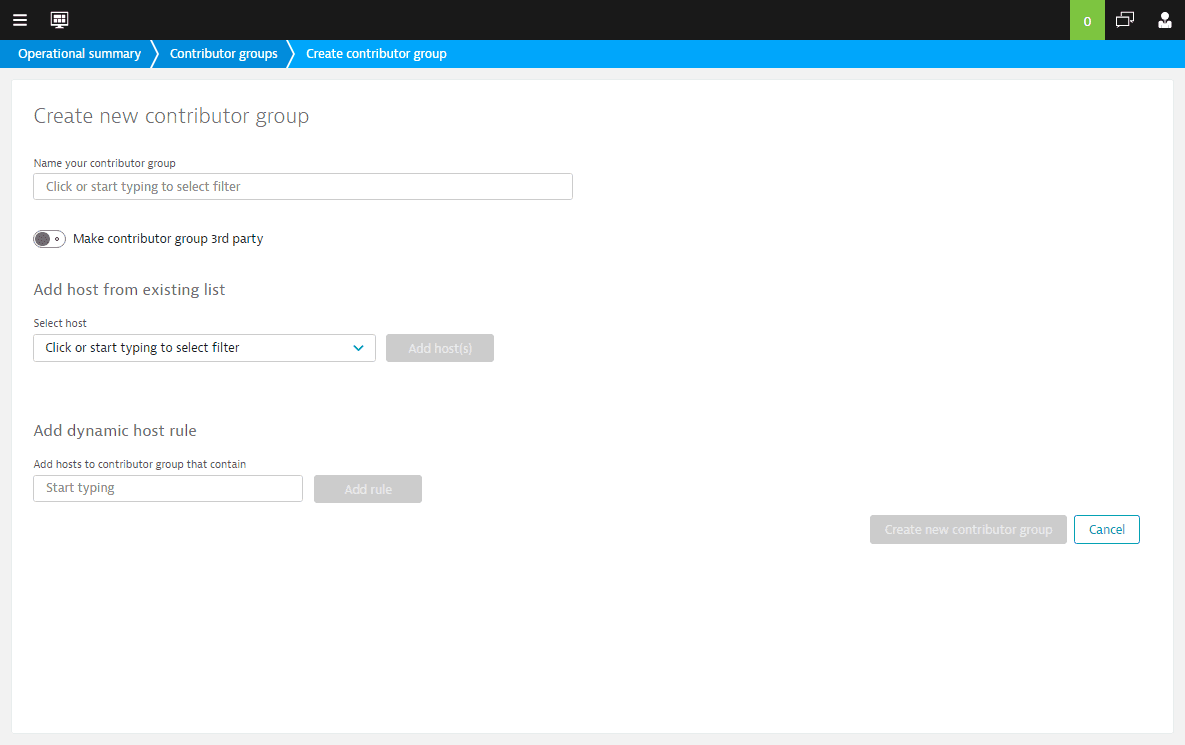This screenshot has height=745, width=1185.
Task: Open the chat feedback icon
Action: coord(1125,20)
